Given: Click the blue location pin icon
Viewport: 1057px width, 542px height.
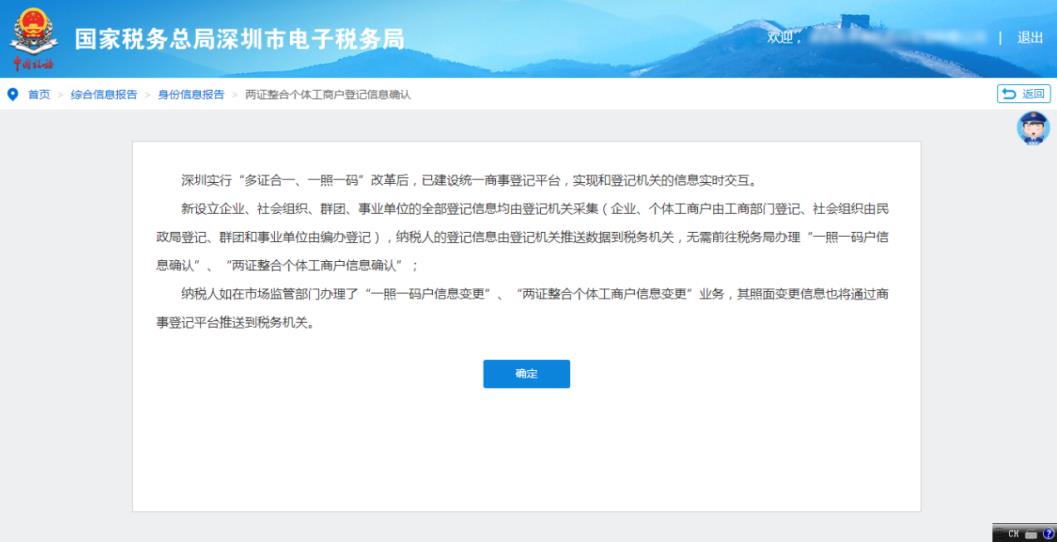Looking at the screenshot, I should pos(13,94).
